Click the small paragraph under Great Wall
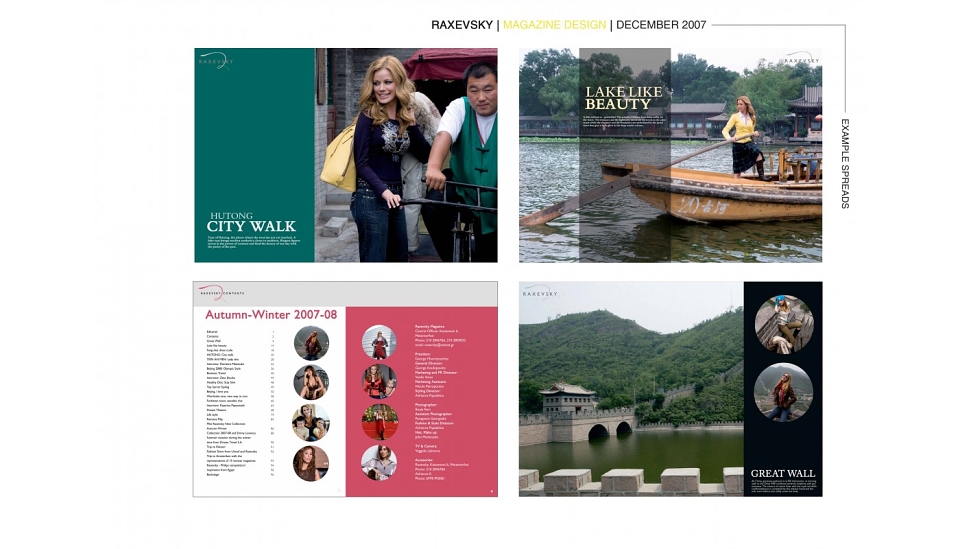 pyautogui.click(x=783, y=486)
